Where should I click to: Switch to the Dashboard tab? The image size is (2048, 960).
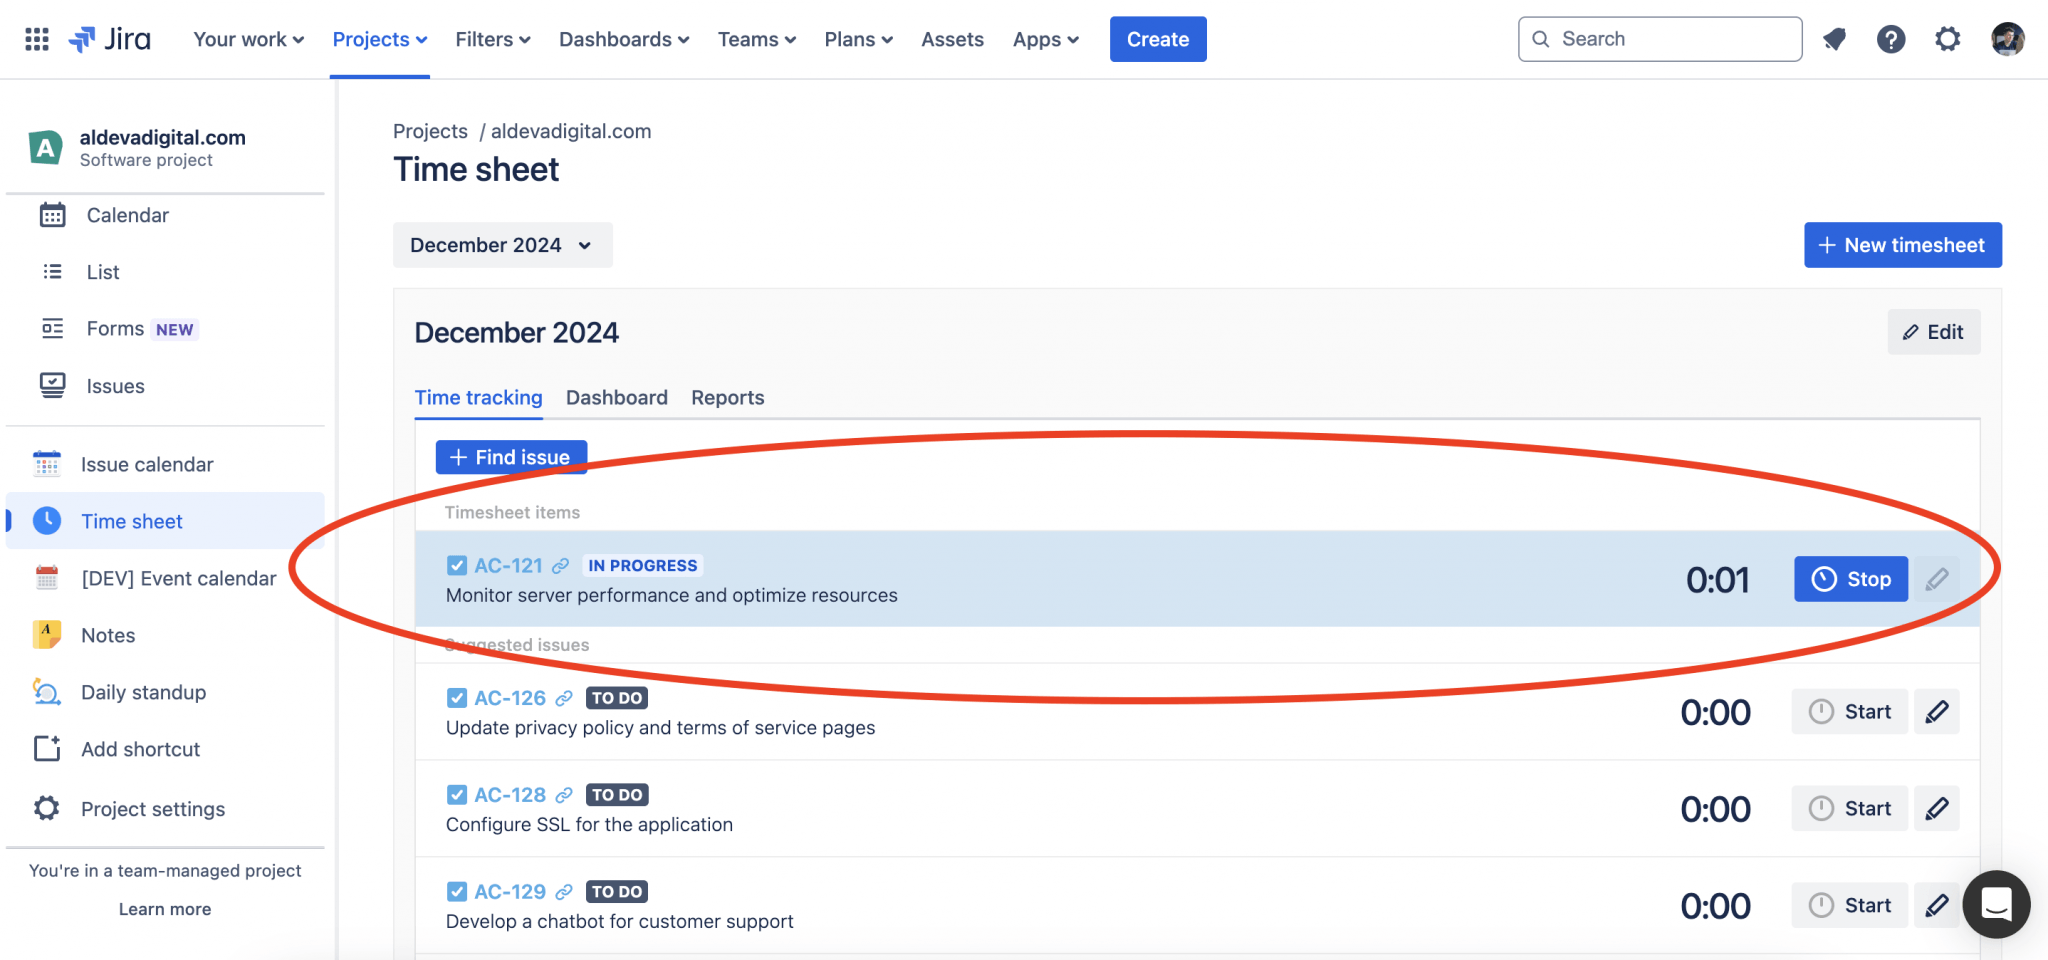coord(616,398)
